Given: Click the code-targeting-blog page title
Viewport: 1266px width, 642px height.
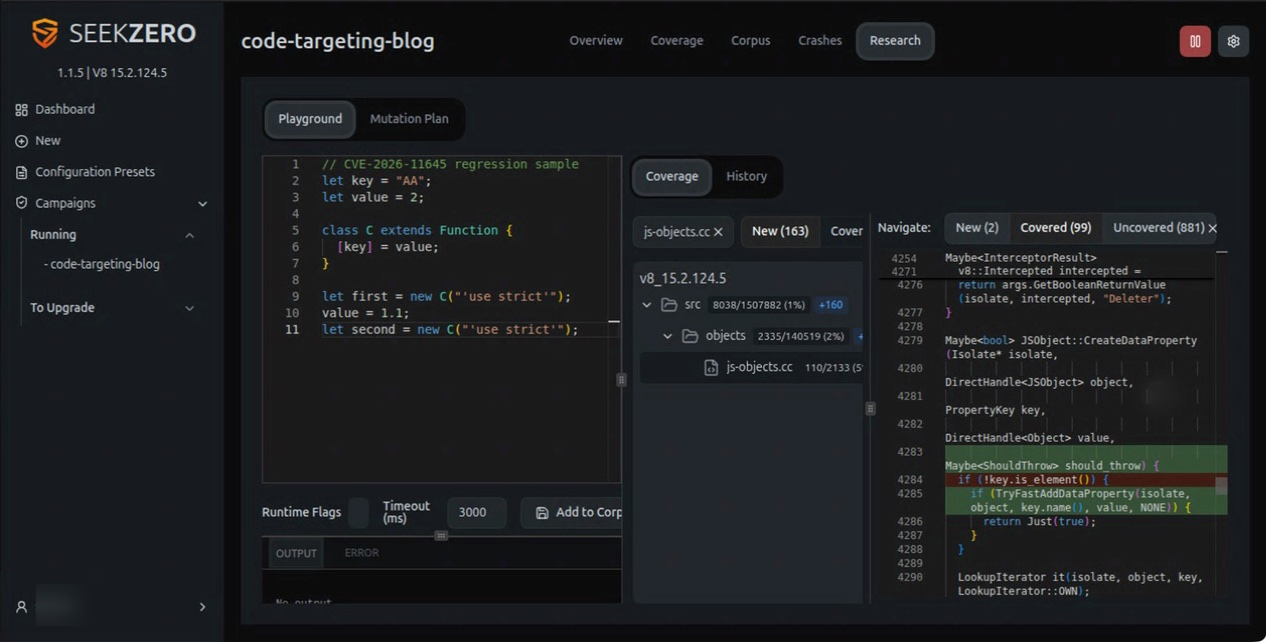Looking at the screenshot, I should (x=338, y=42).
